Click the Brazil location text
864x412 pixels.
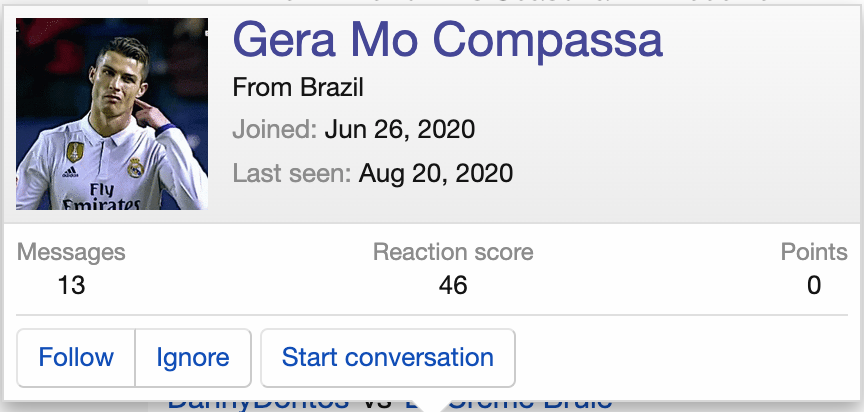tap(331, 87)
